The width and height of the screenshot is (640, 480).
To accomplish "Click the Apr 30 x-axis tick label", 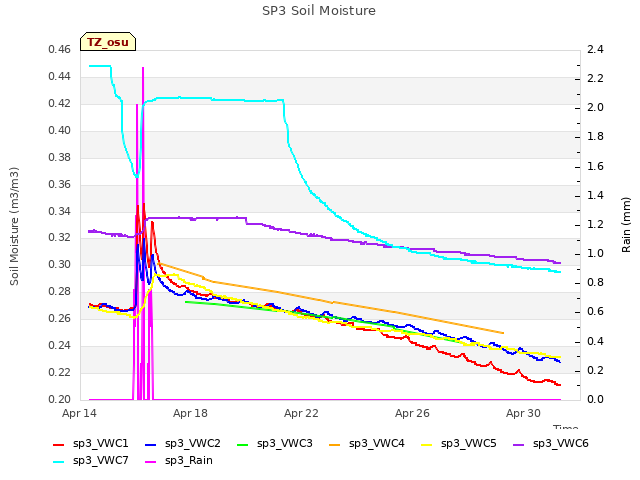I will tap(523, 413).
